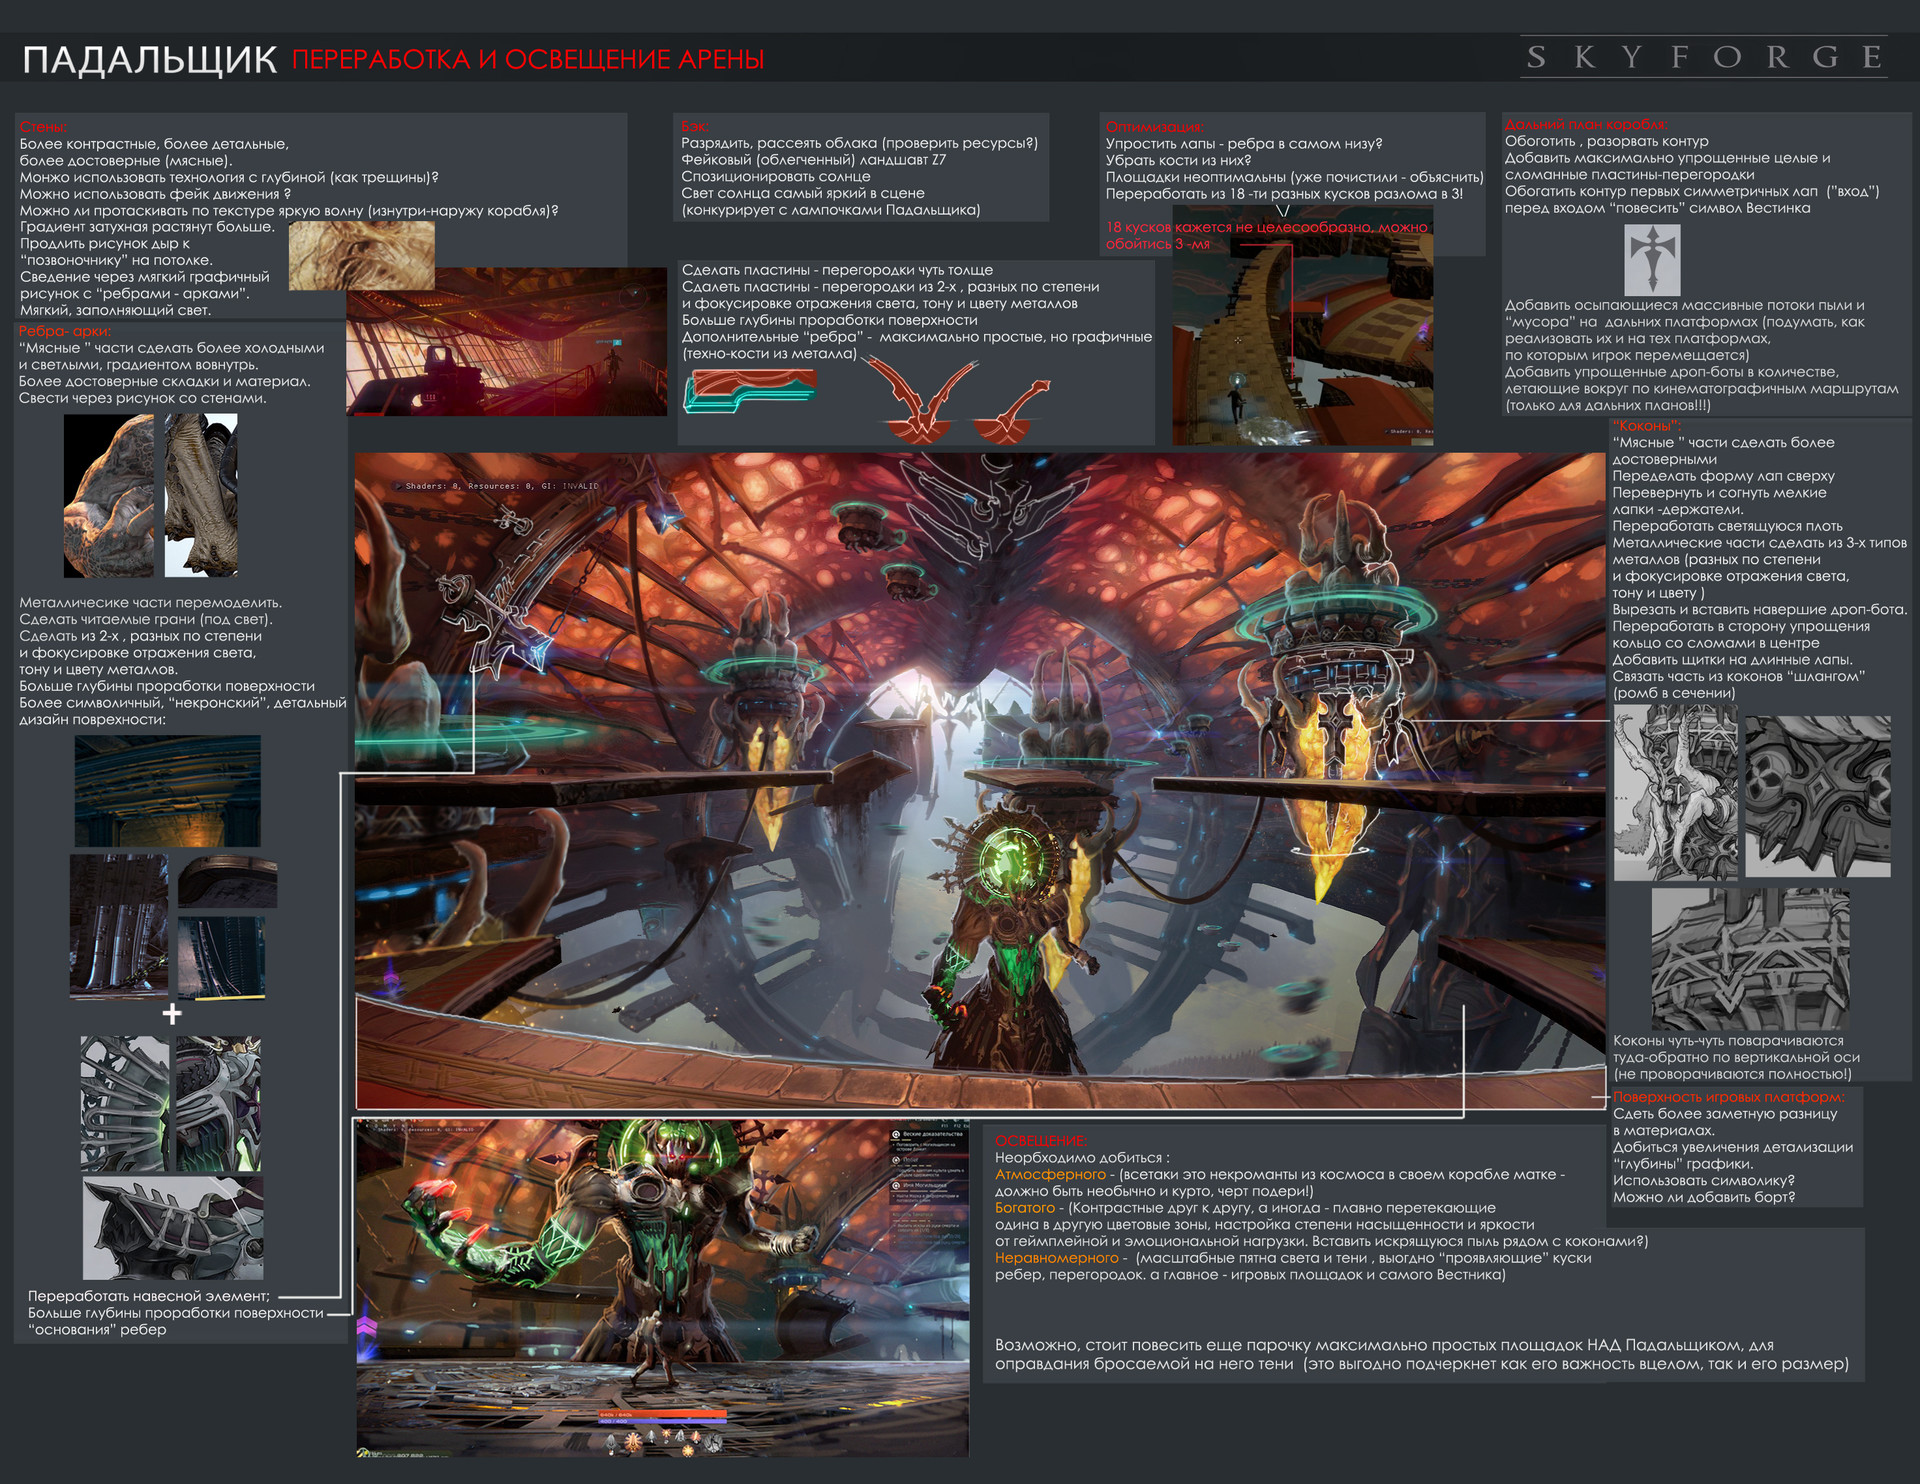
Task: Open the curved ledge reference image
Action: click(x=227, y=882)
